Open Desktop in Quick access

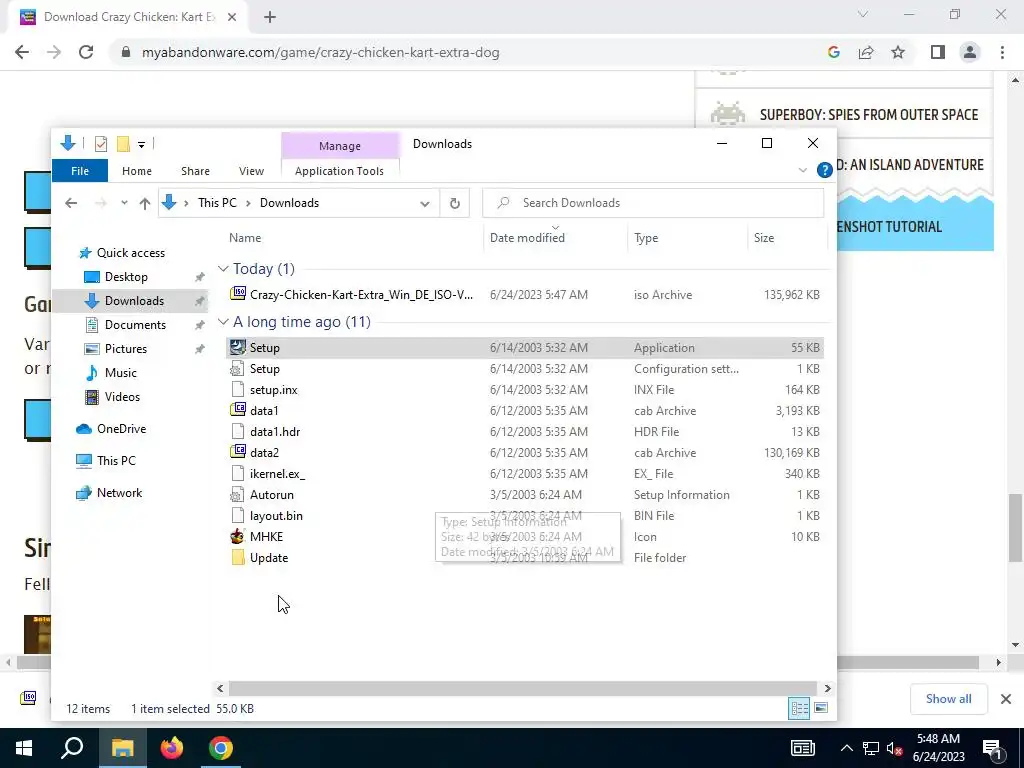[126, 277]
